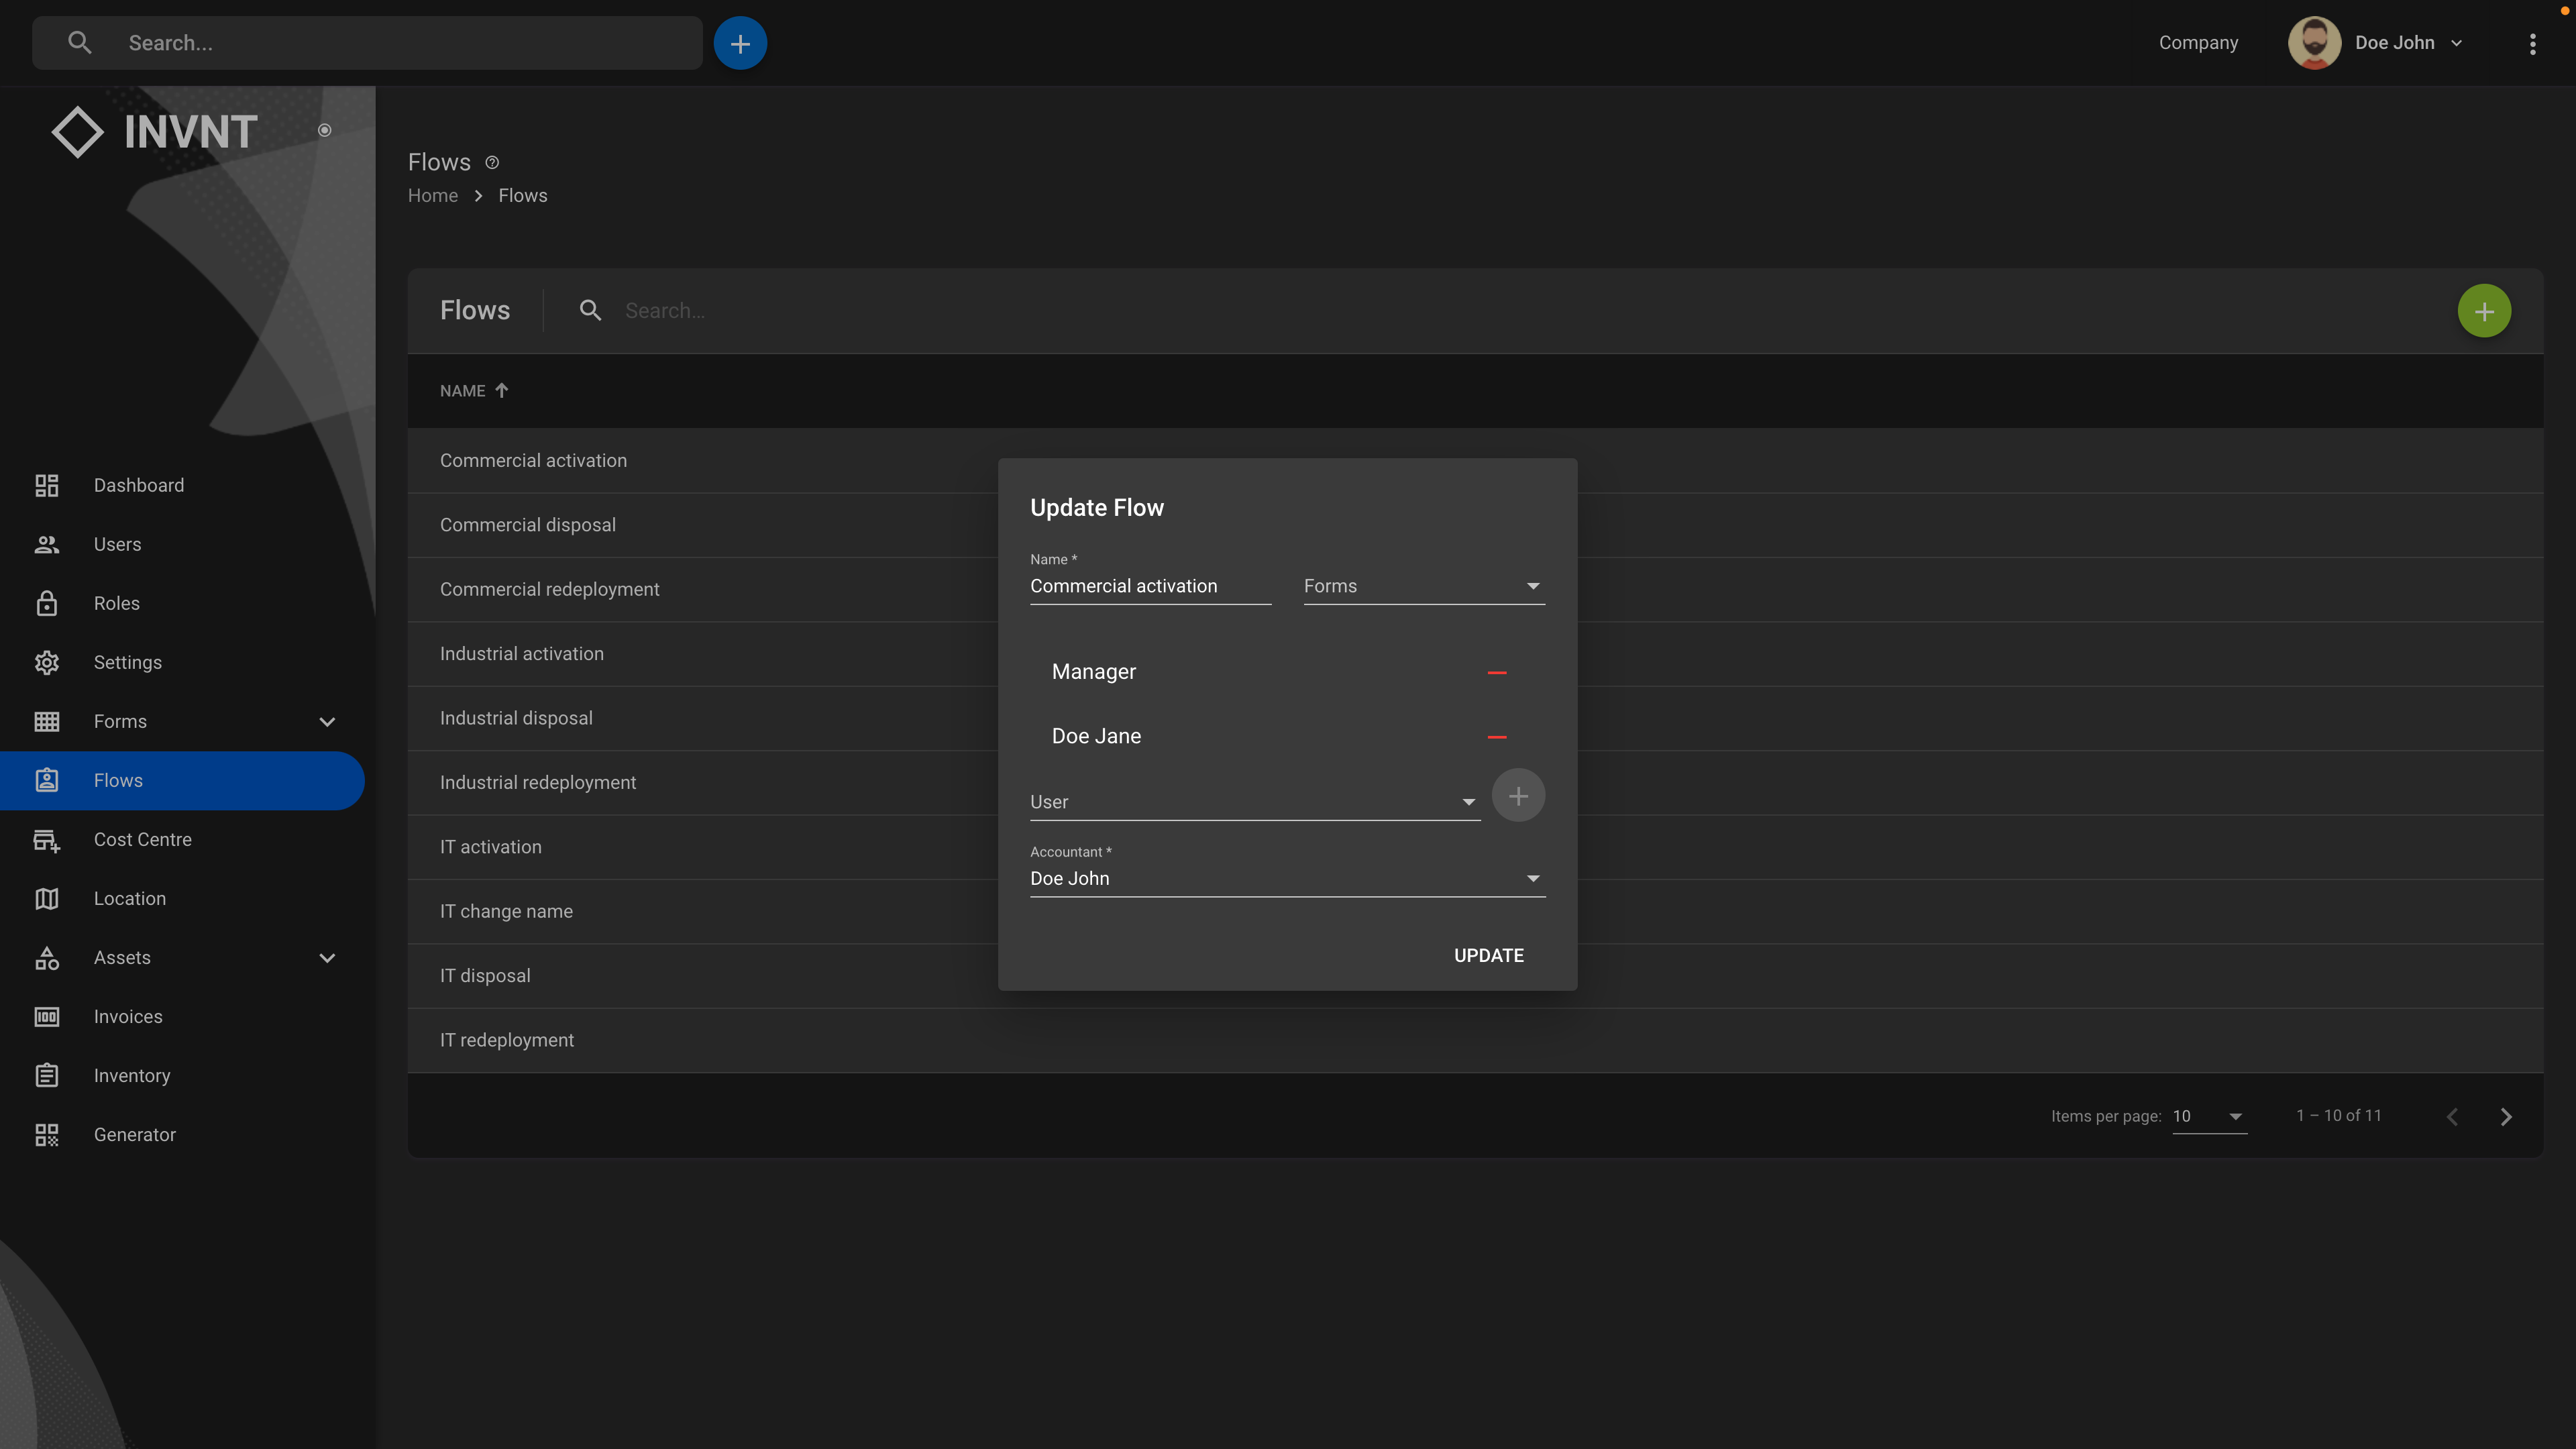The width and height of the screenshot is (2576, 1449).
Task: Open the Items per page dropdown
Action: click(x=2208, y=1116)
